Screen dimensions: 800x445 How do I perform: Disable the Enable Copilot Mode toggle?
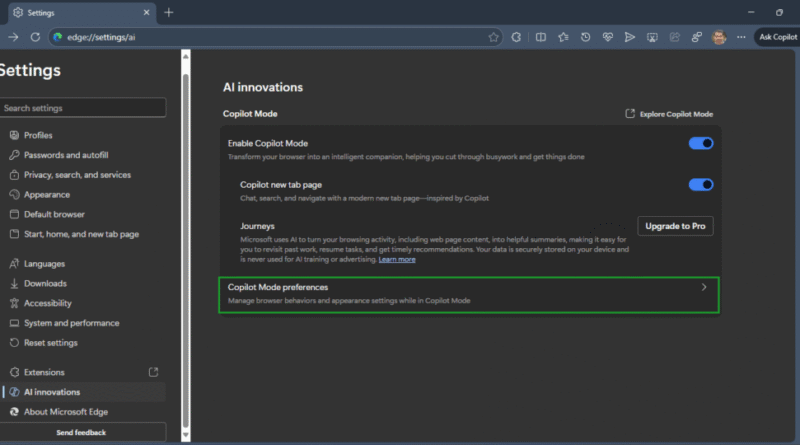click(701, 143)
